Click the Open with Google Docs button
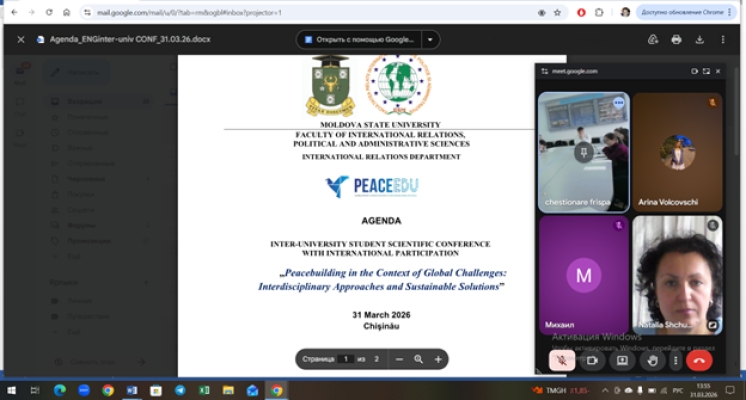This screenshot has height=400, width=746. [360, 40]
